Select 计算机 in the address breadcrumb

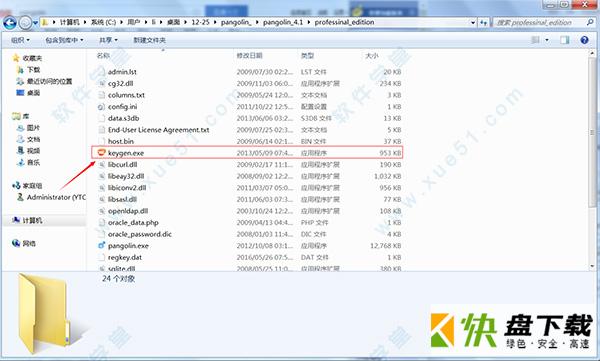(x=70, y=22)
